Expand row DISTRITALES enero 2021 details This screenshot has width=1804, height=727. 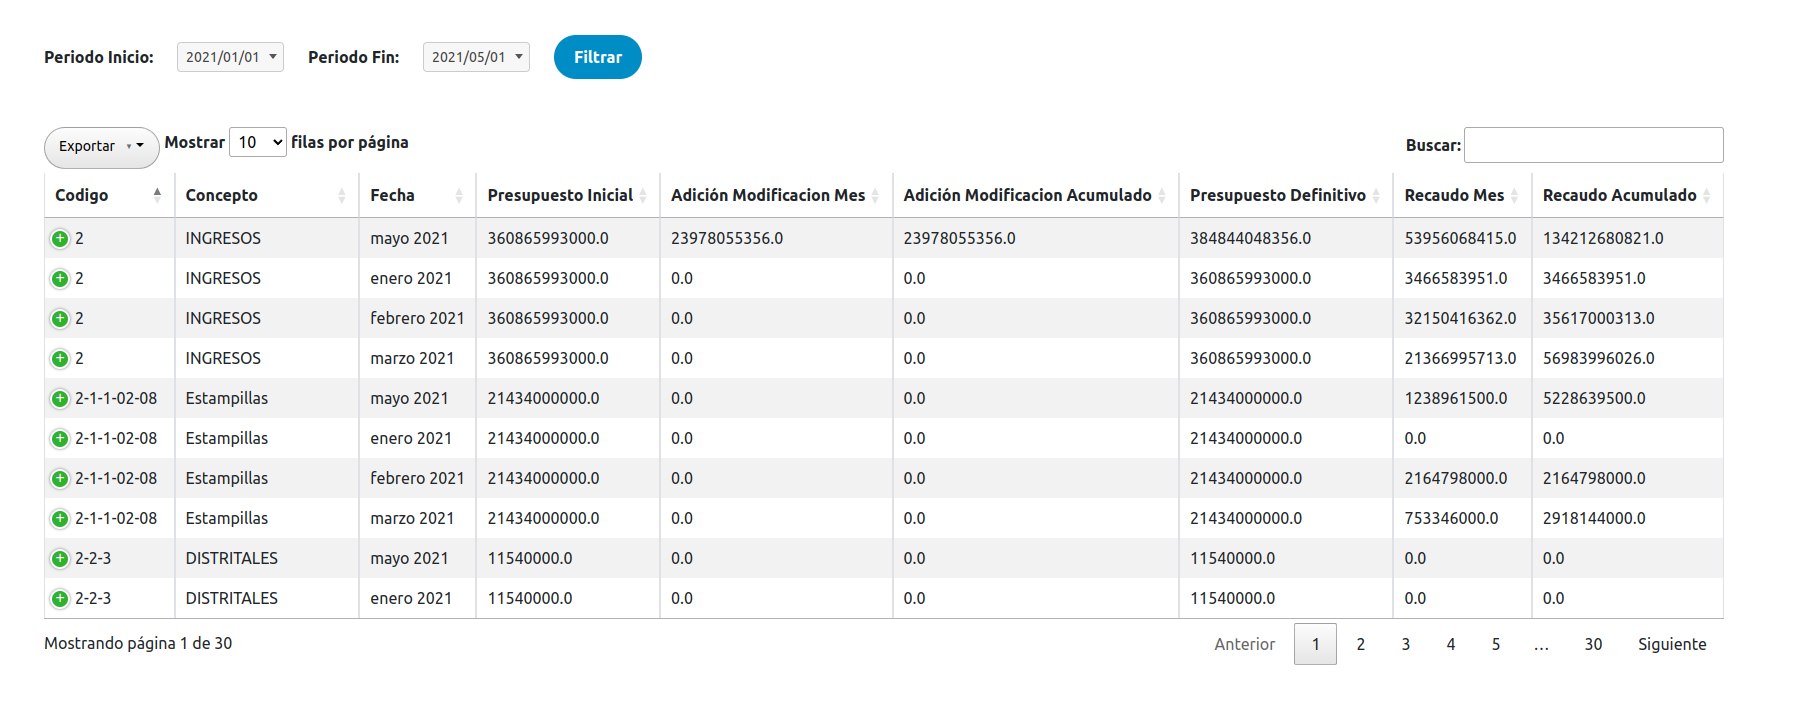(60, 599)
